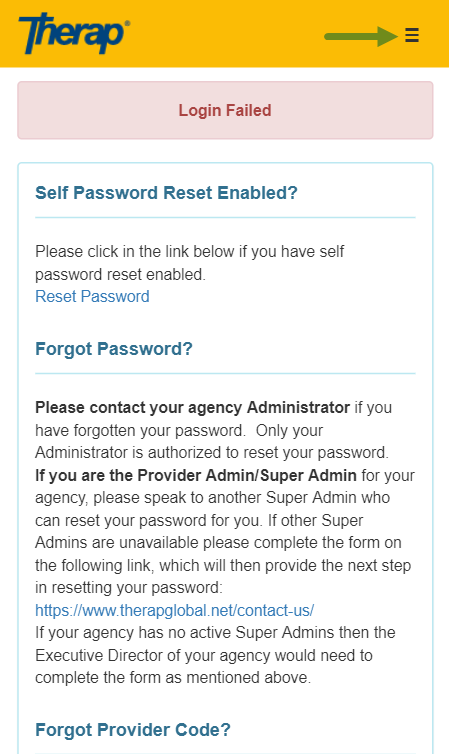The image size is (449, 754).
Task: Open the therapglobal.net contact-us link
Action: (175, 610)
